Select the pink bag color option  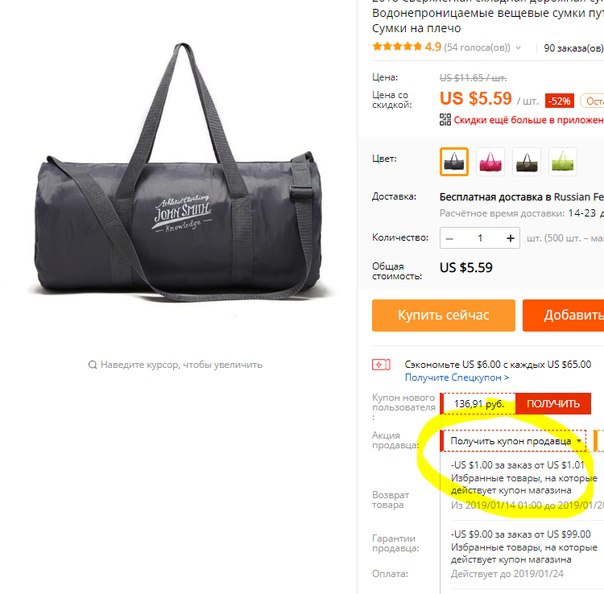490,161
